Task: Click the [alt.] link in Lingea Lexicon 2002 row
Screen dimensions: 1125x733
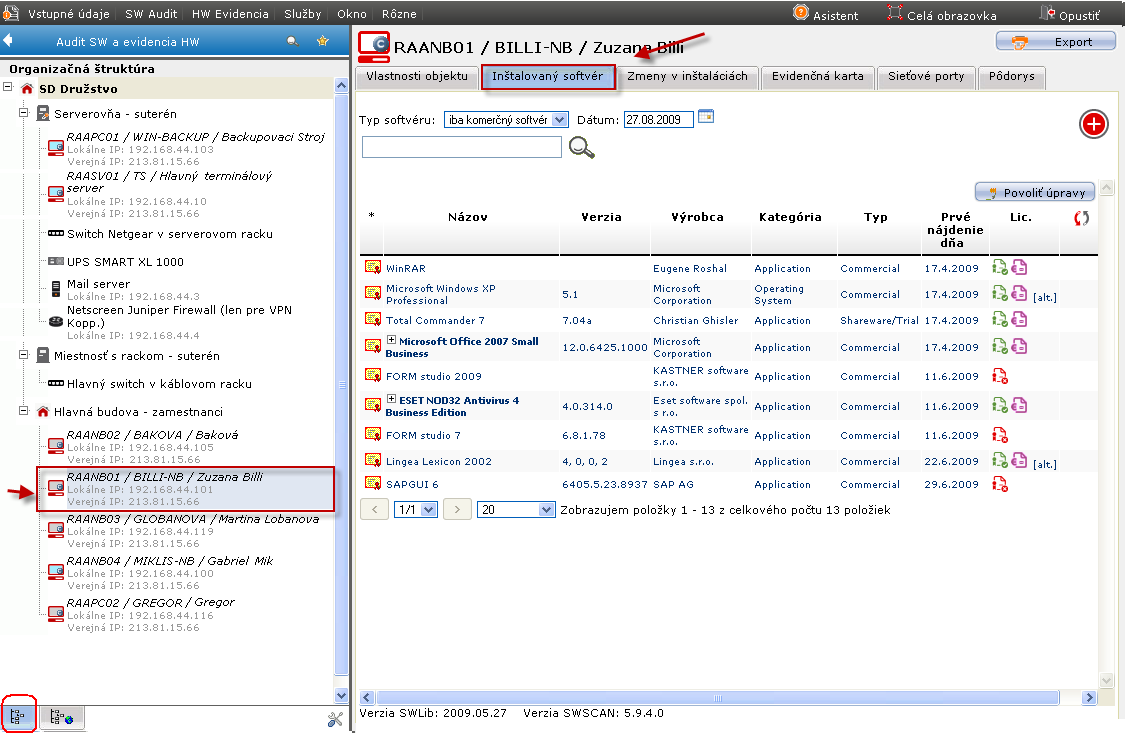Action: (1045, 464)
